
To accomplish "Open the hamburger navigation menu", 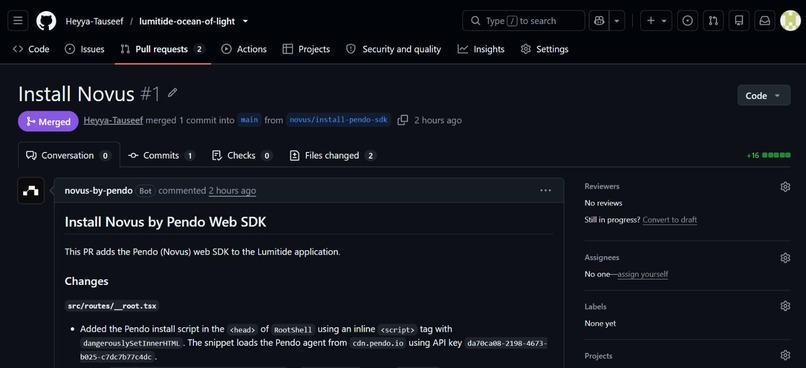I will point(18,21).
